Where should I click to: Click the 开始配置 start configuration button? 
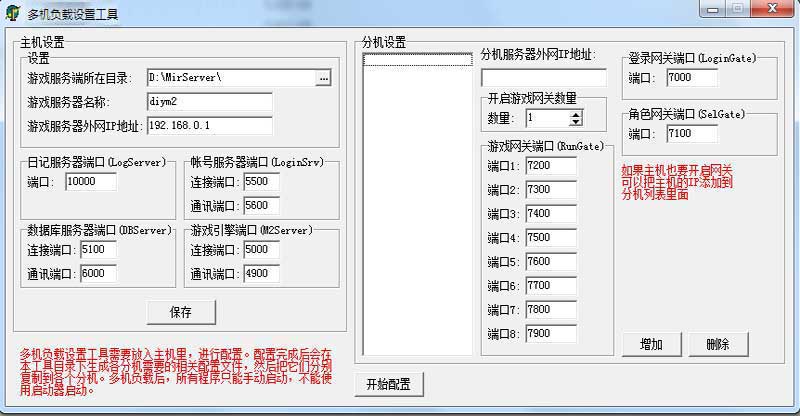389,384
